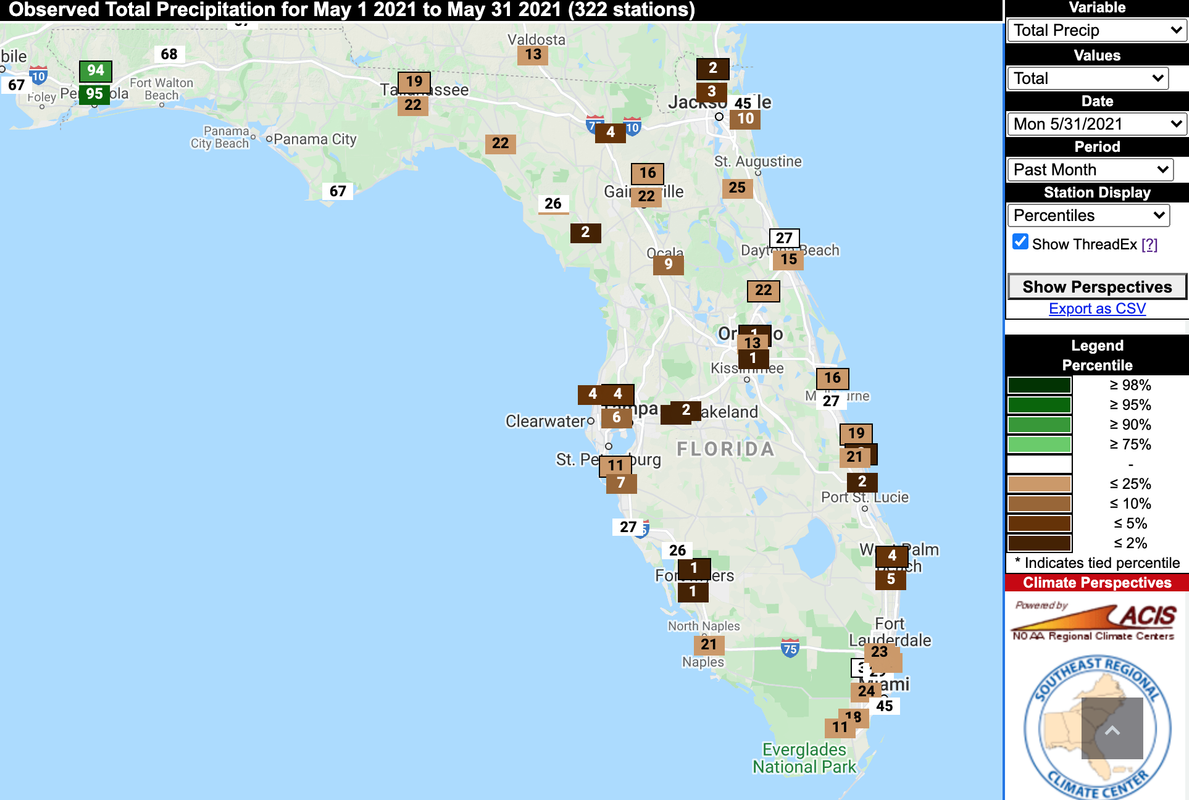
Task: Click the ≥ 75% legend color swatch
Action: click(1040, 444)
